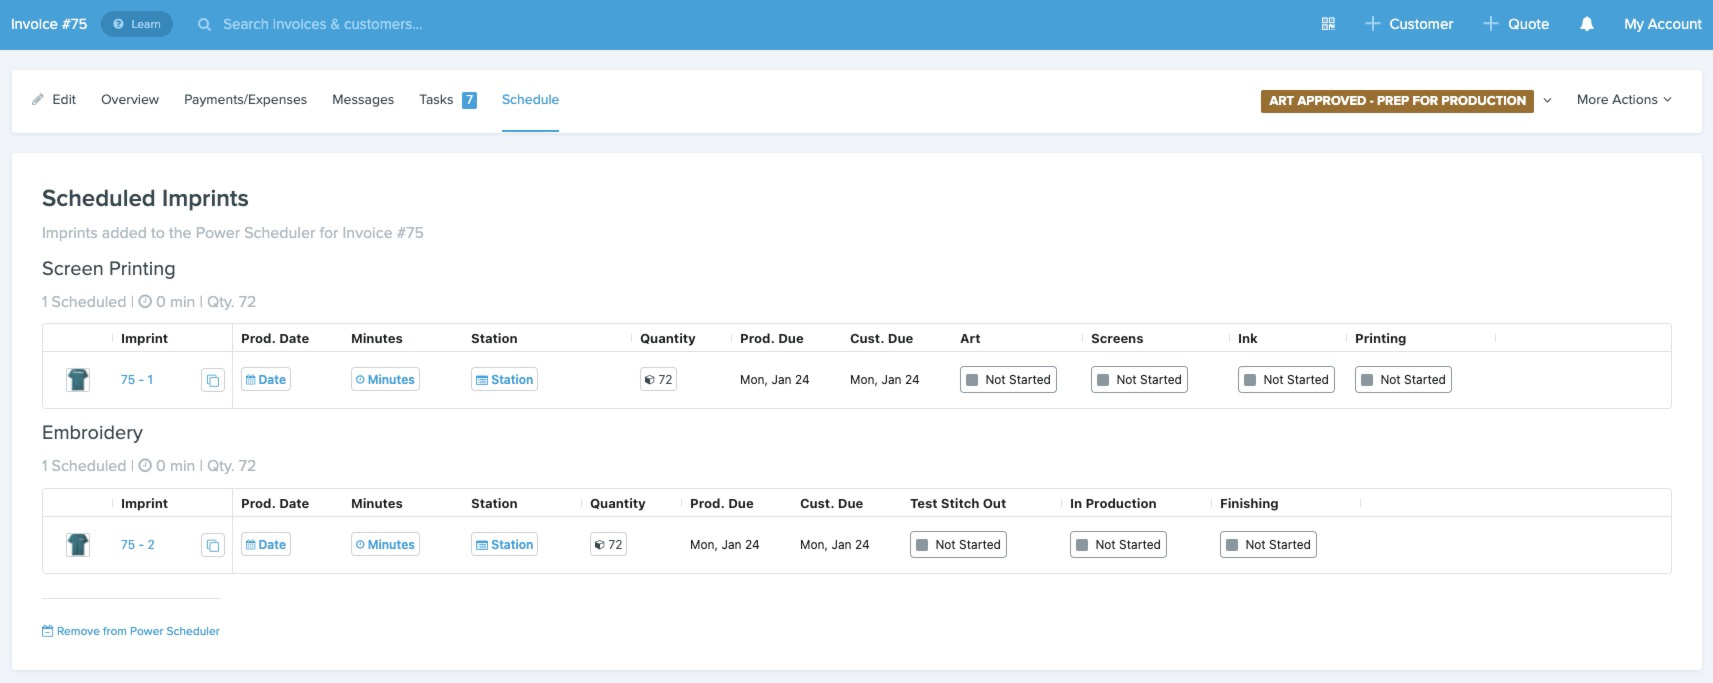
Task: Click Cust. Due date for imprint 75 - 2
Action: pos(835,545)
